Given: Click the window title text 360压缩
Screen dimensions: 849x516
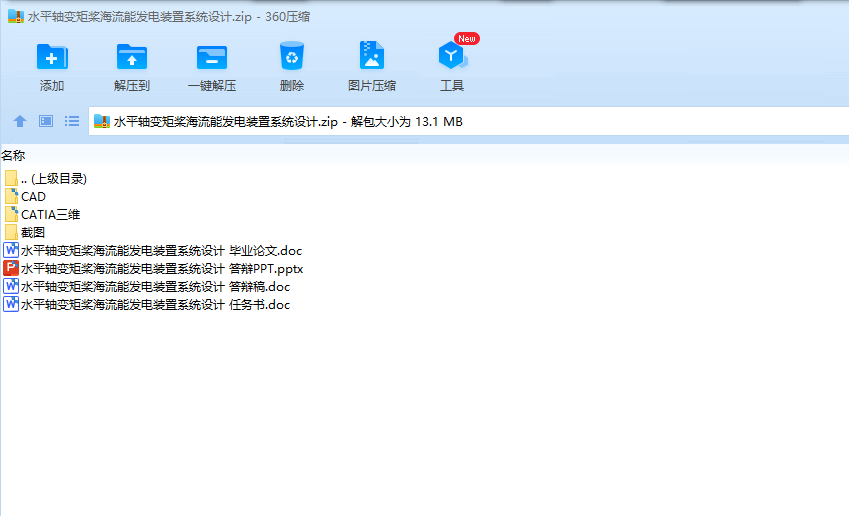Looking at the screenshot, I should (x=288, y=17).
